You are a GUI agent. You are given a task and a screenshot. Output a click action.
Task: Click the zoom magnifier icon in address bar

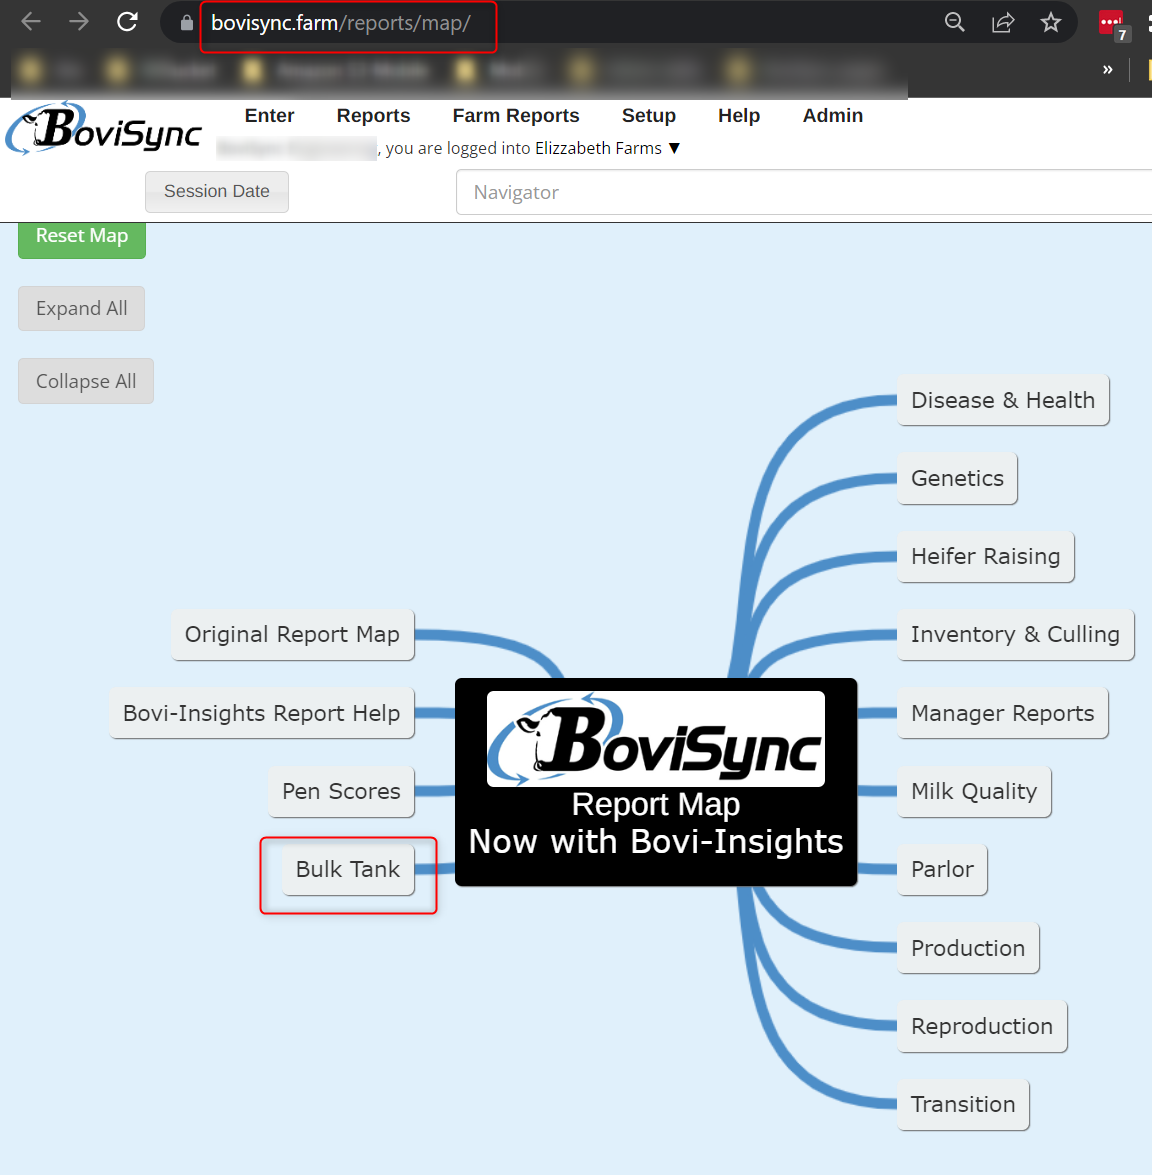(954, 22)
